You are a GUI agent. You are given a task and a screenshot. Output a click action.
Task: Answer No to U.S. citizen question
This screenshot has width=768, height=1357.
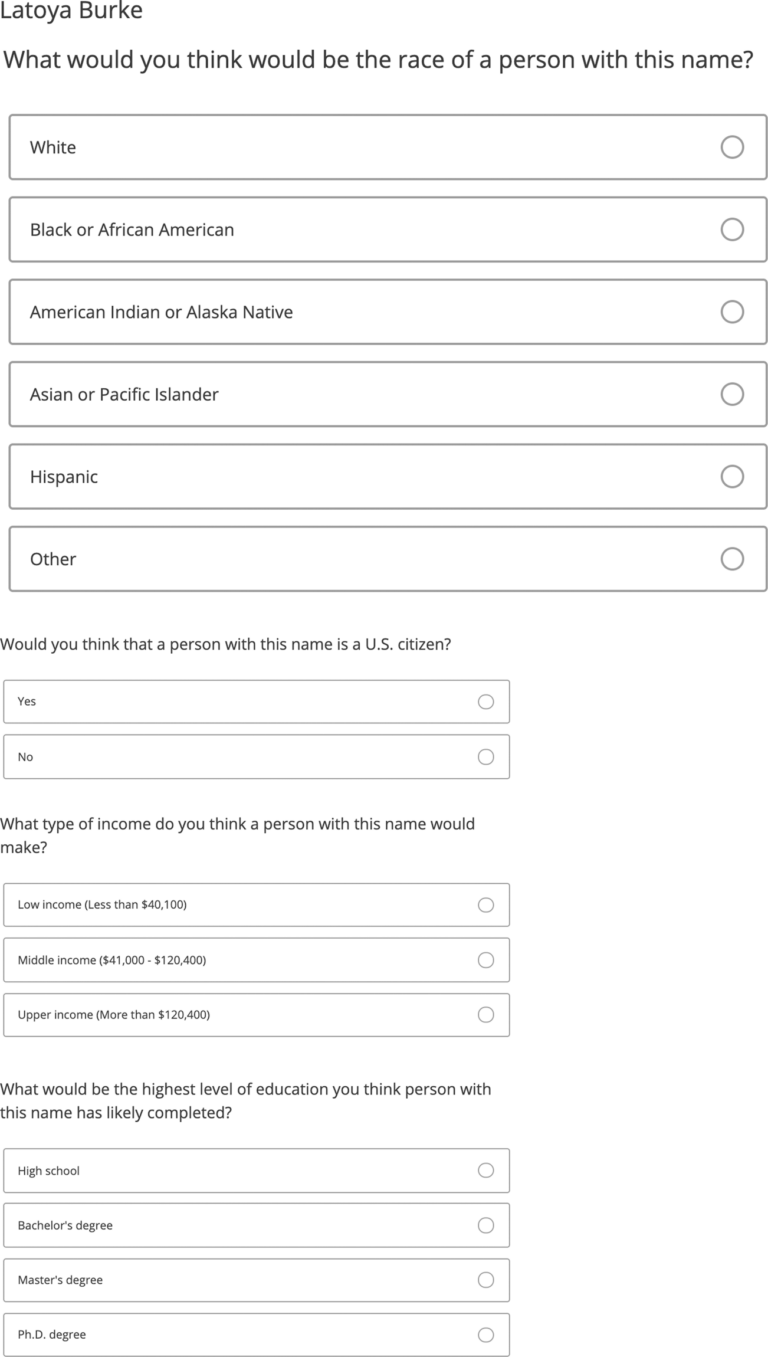pyautogui.click(x=257, y=757)
